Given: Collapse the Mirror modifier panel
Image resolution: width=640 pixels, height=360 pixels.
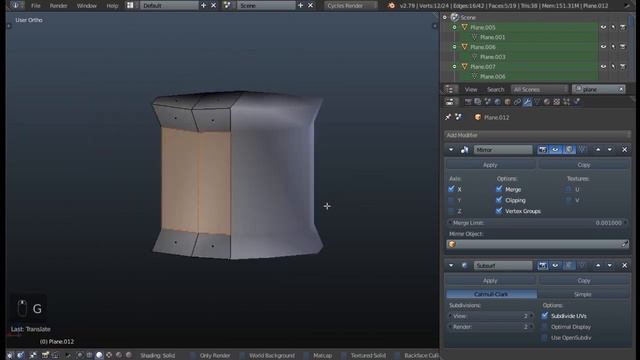Looking at the screenshot, I should [451, 150].
